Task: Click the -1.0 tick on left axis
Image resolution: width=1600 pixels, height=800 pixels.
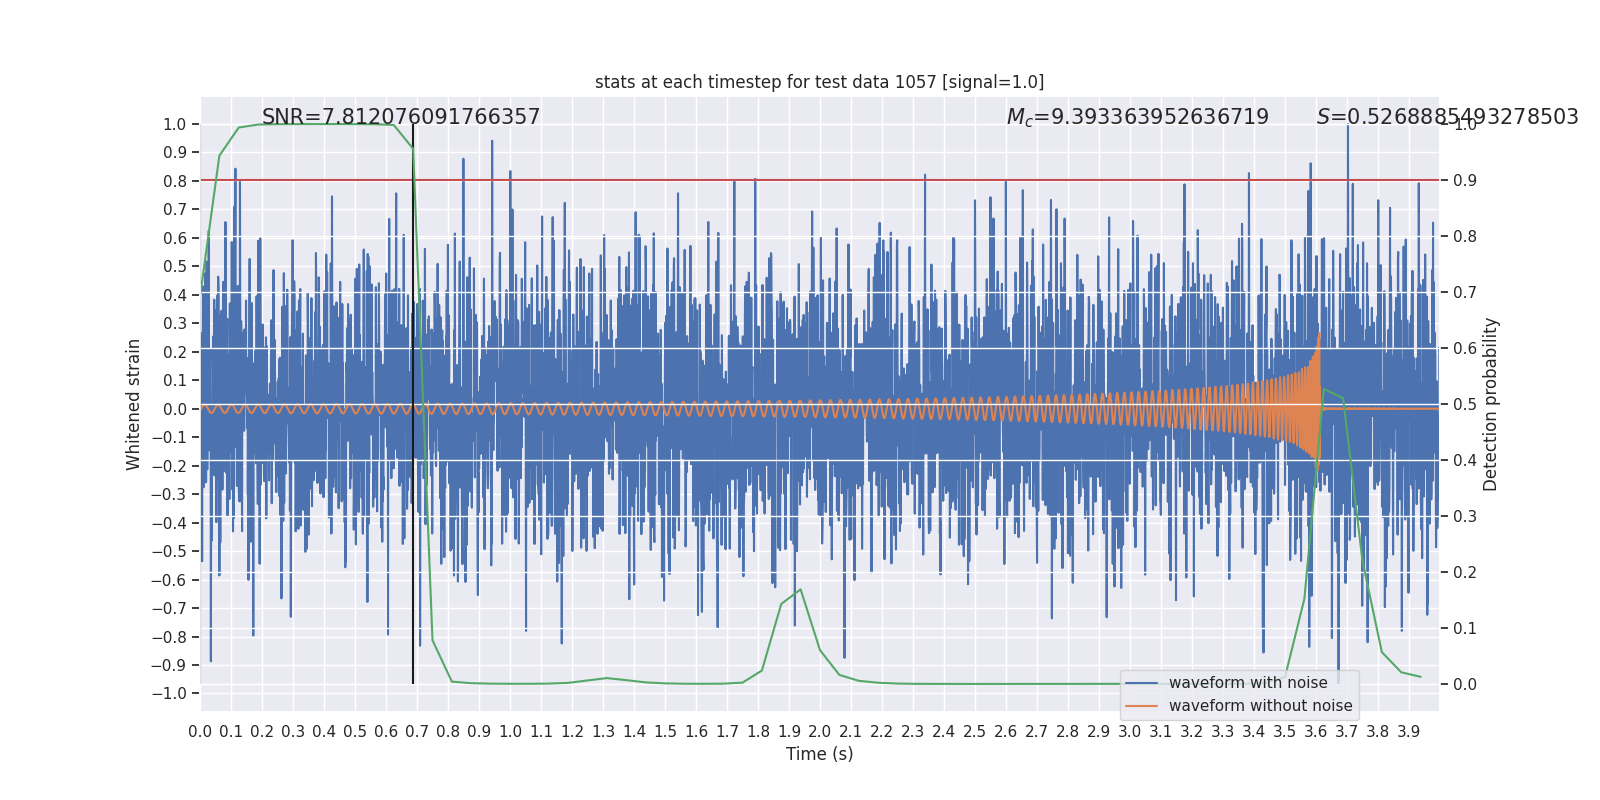Action: [x=173, y=693]
